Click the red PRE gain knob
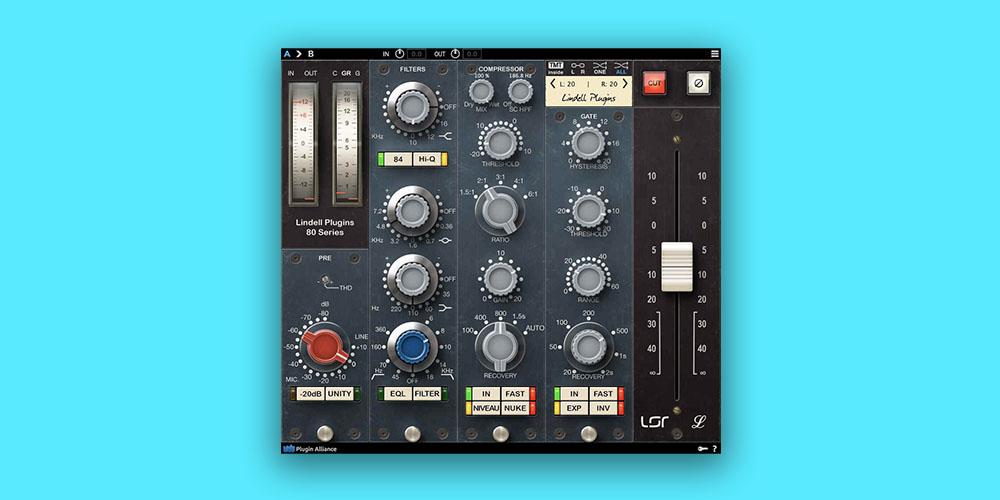This screenshot has width=1000, height=500. (325, 347)
